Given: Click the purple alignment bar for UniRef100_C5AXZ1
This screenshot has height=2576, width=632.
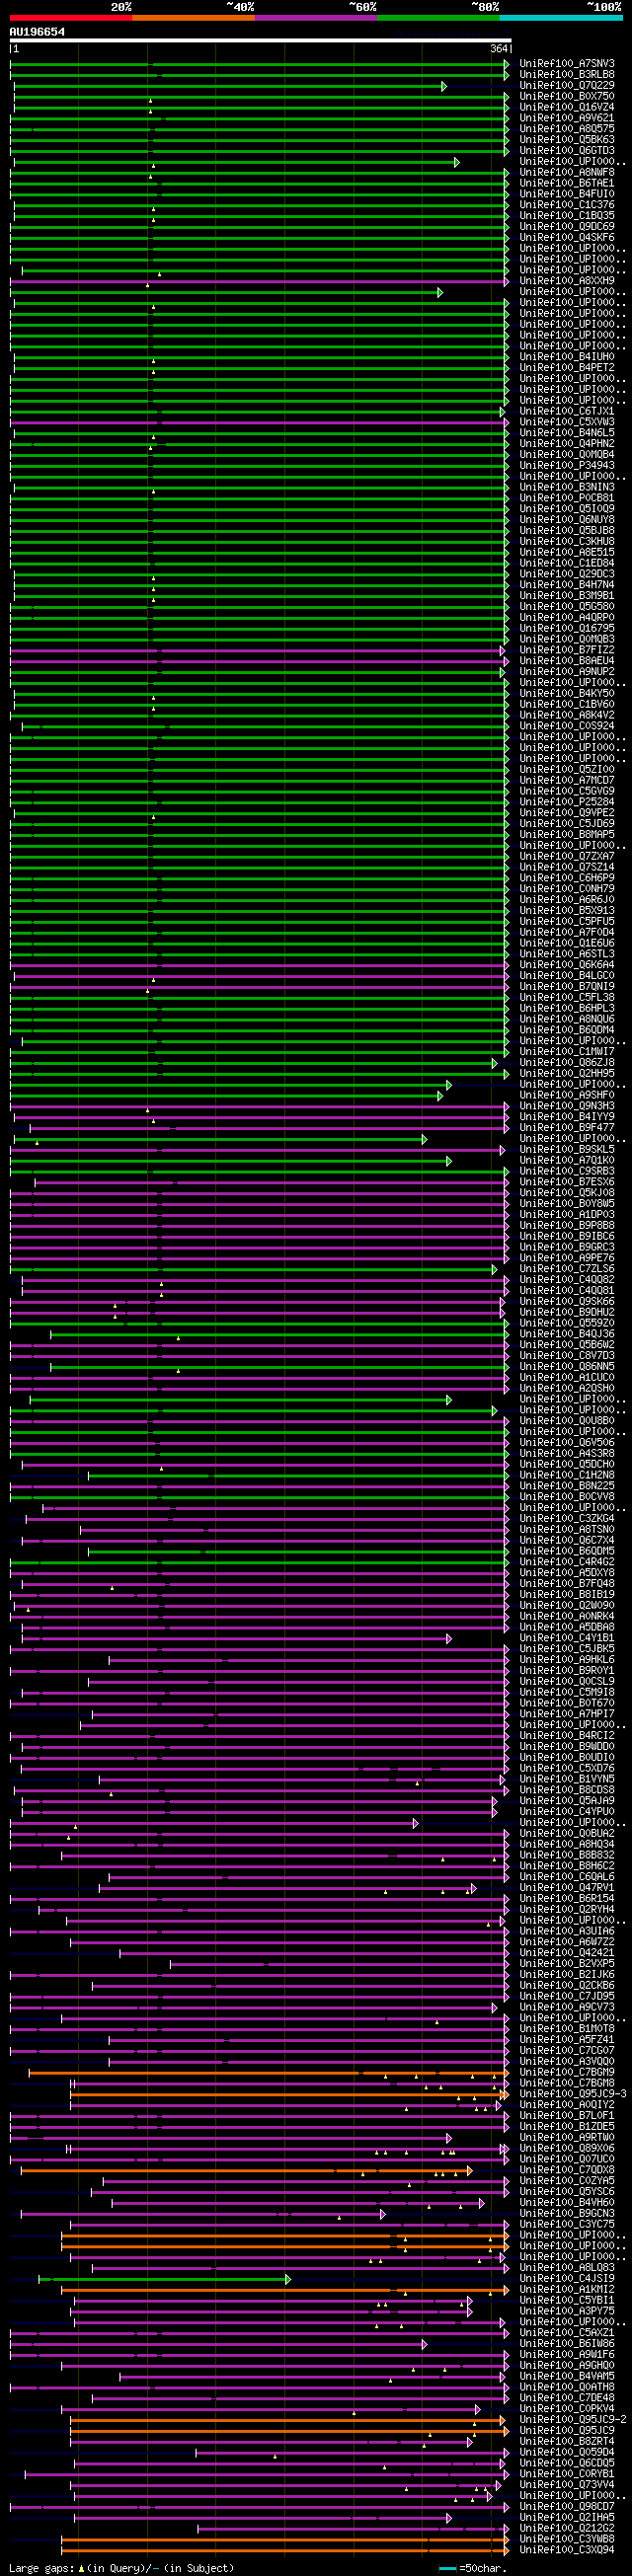Looking at the screenshot, I should pos(258,2333).
